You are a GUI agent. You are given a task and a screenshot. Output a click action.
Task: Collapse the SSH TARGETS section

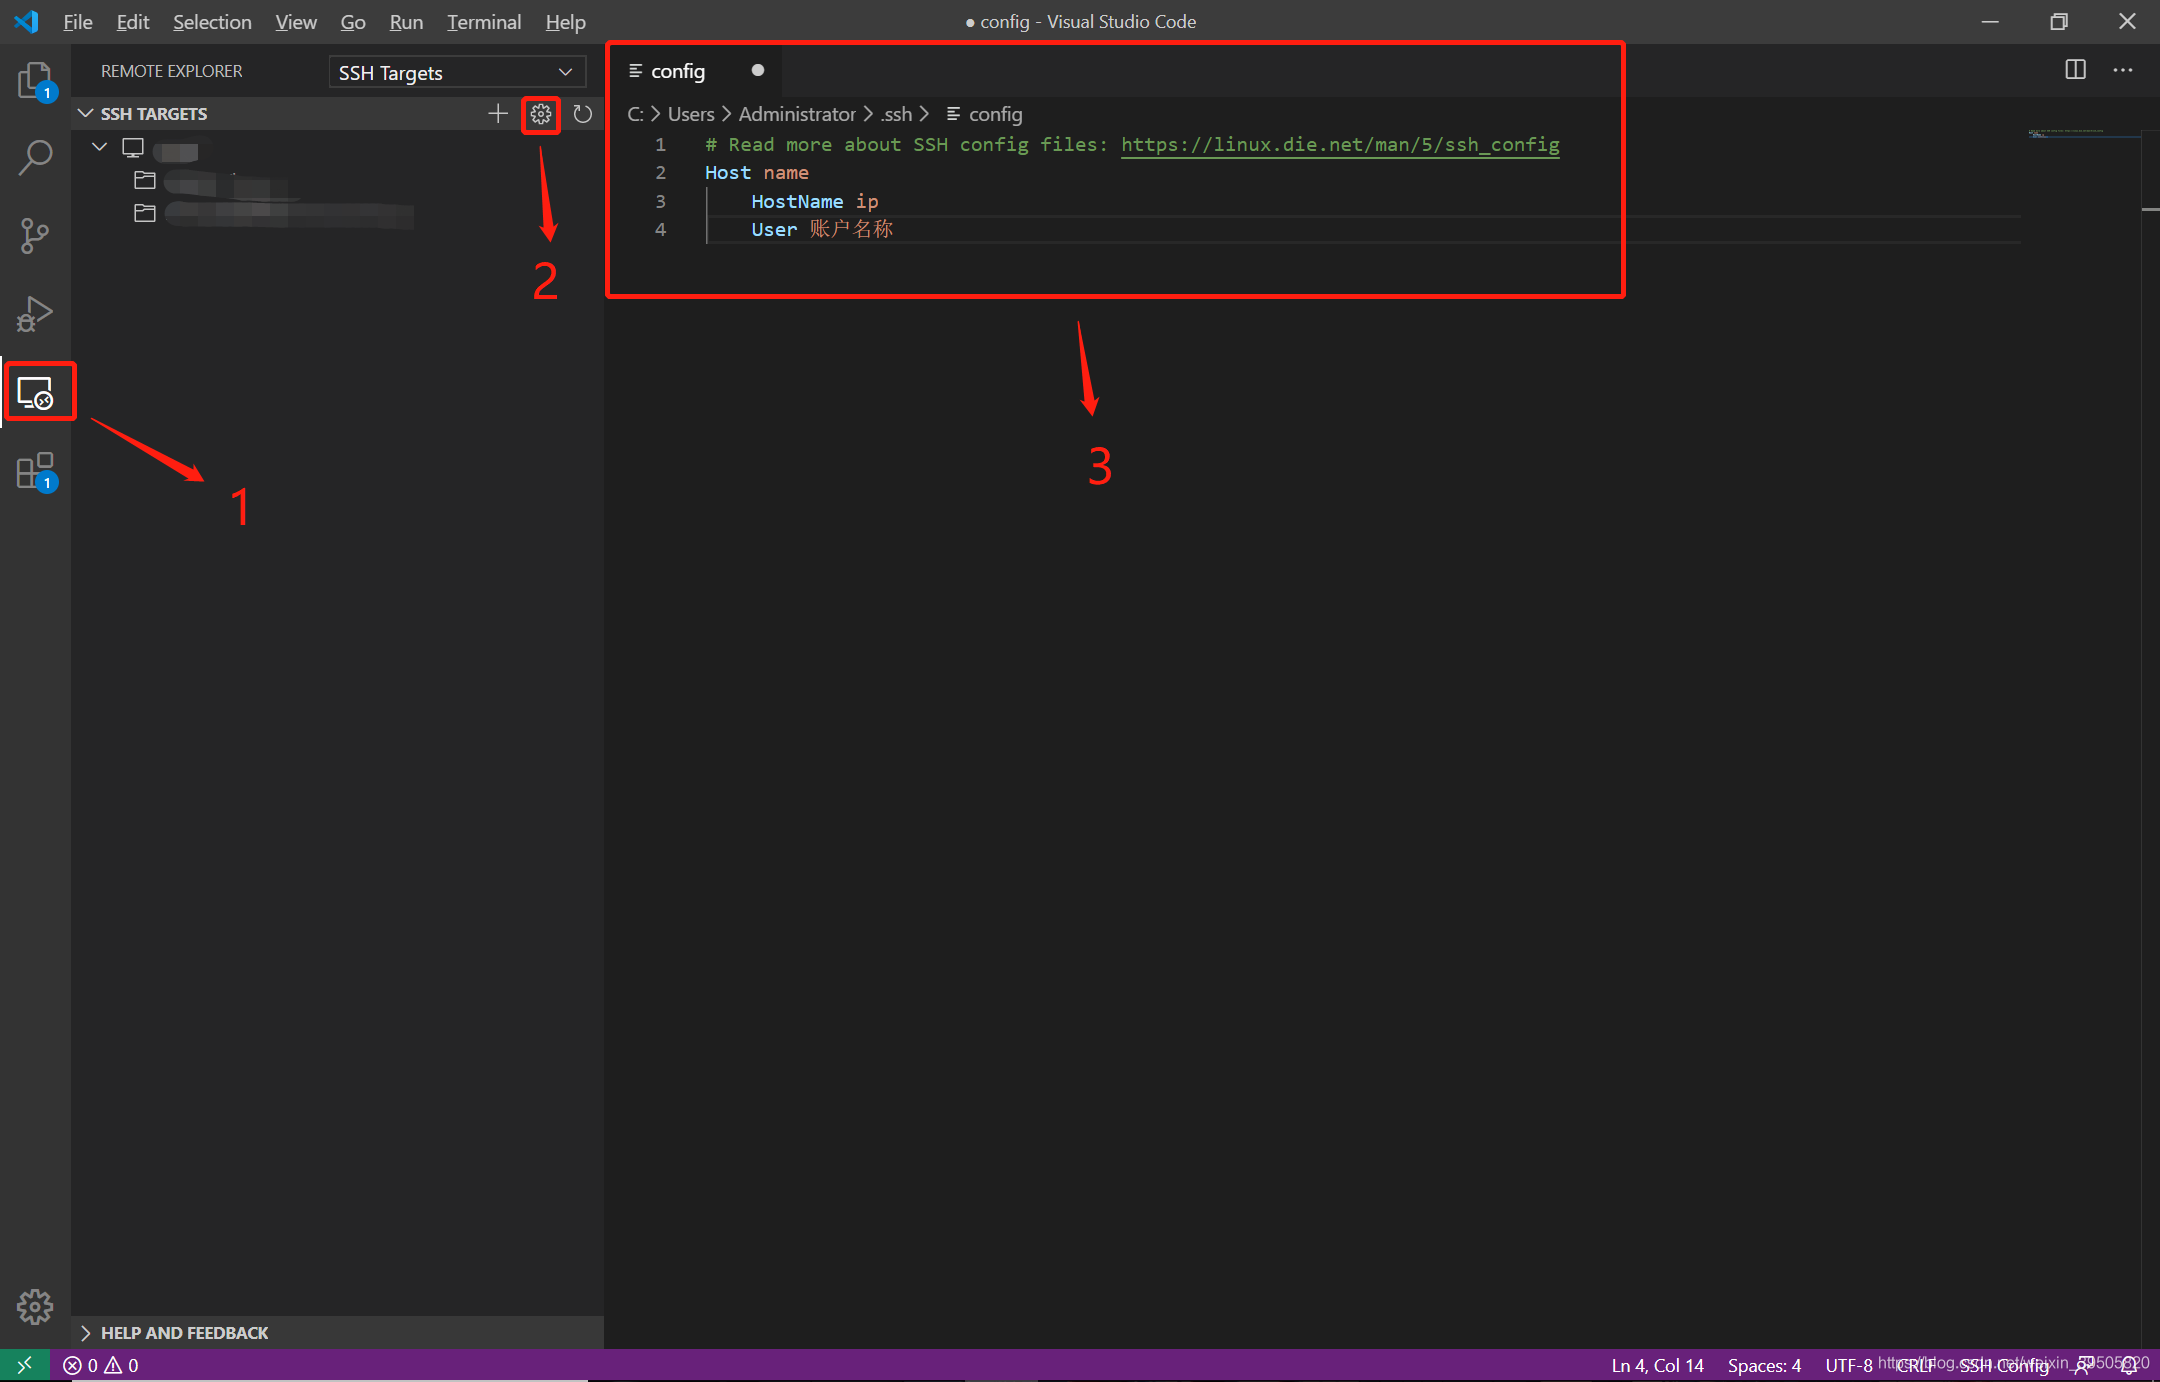(x=86, y=114)
